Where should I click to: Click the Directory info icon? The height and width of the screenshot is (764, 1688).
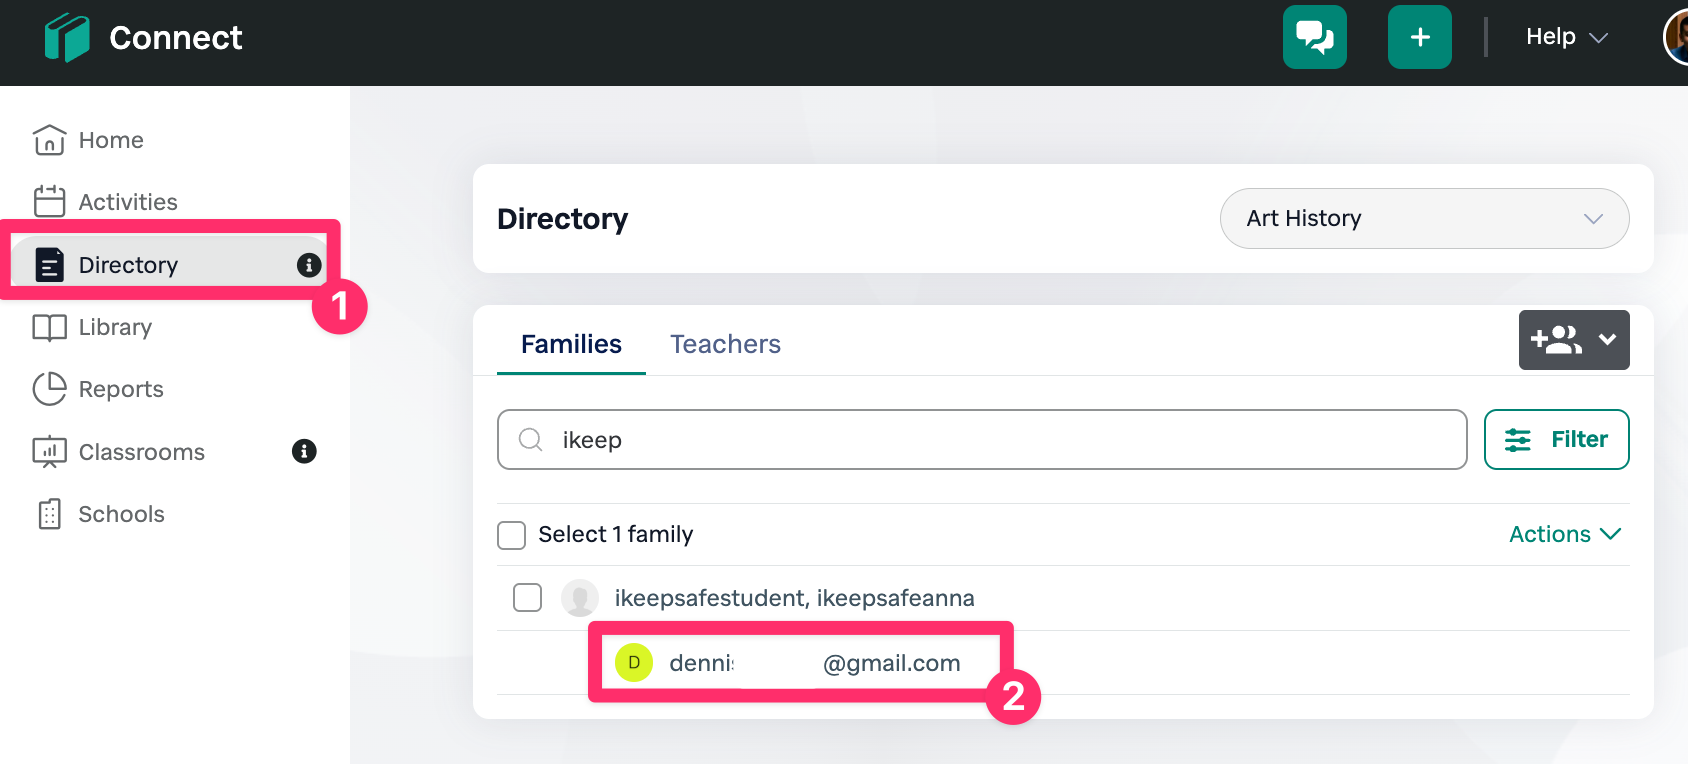(309, 265)
